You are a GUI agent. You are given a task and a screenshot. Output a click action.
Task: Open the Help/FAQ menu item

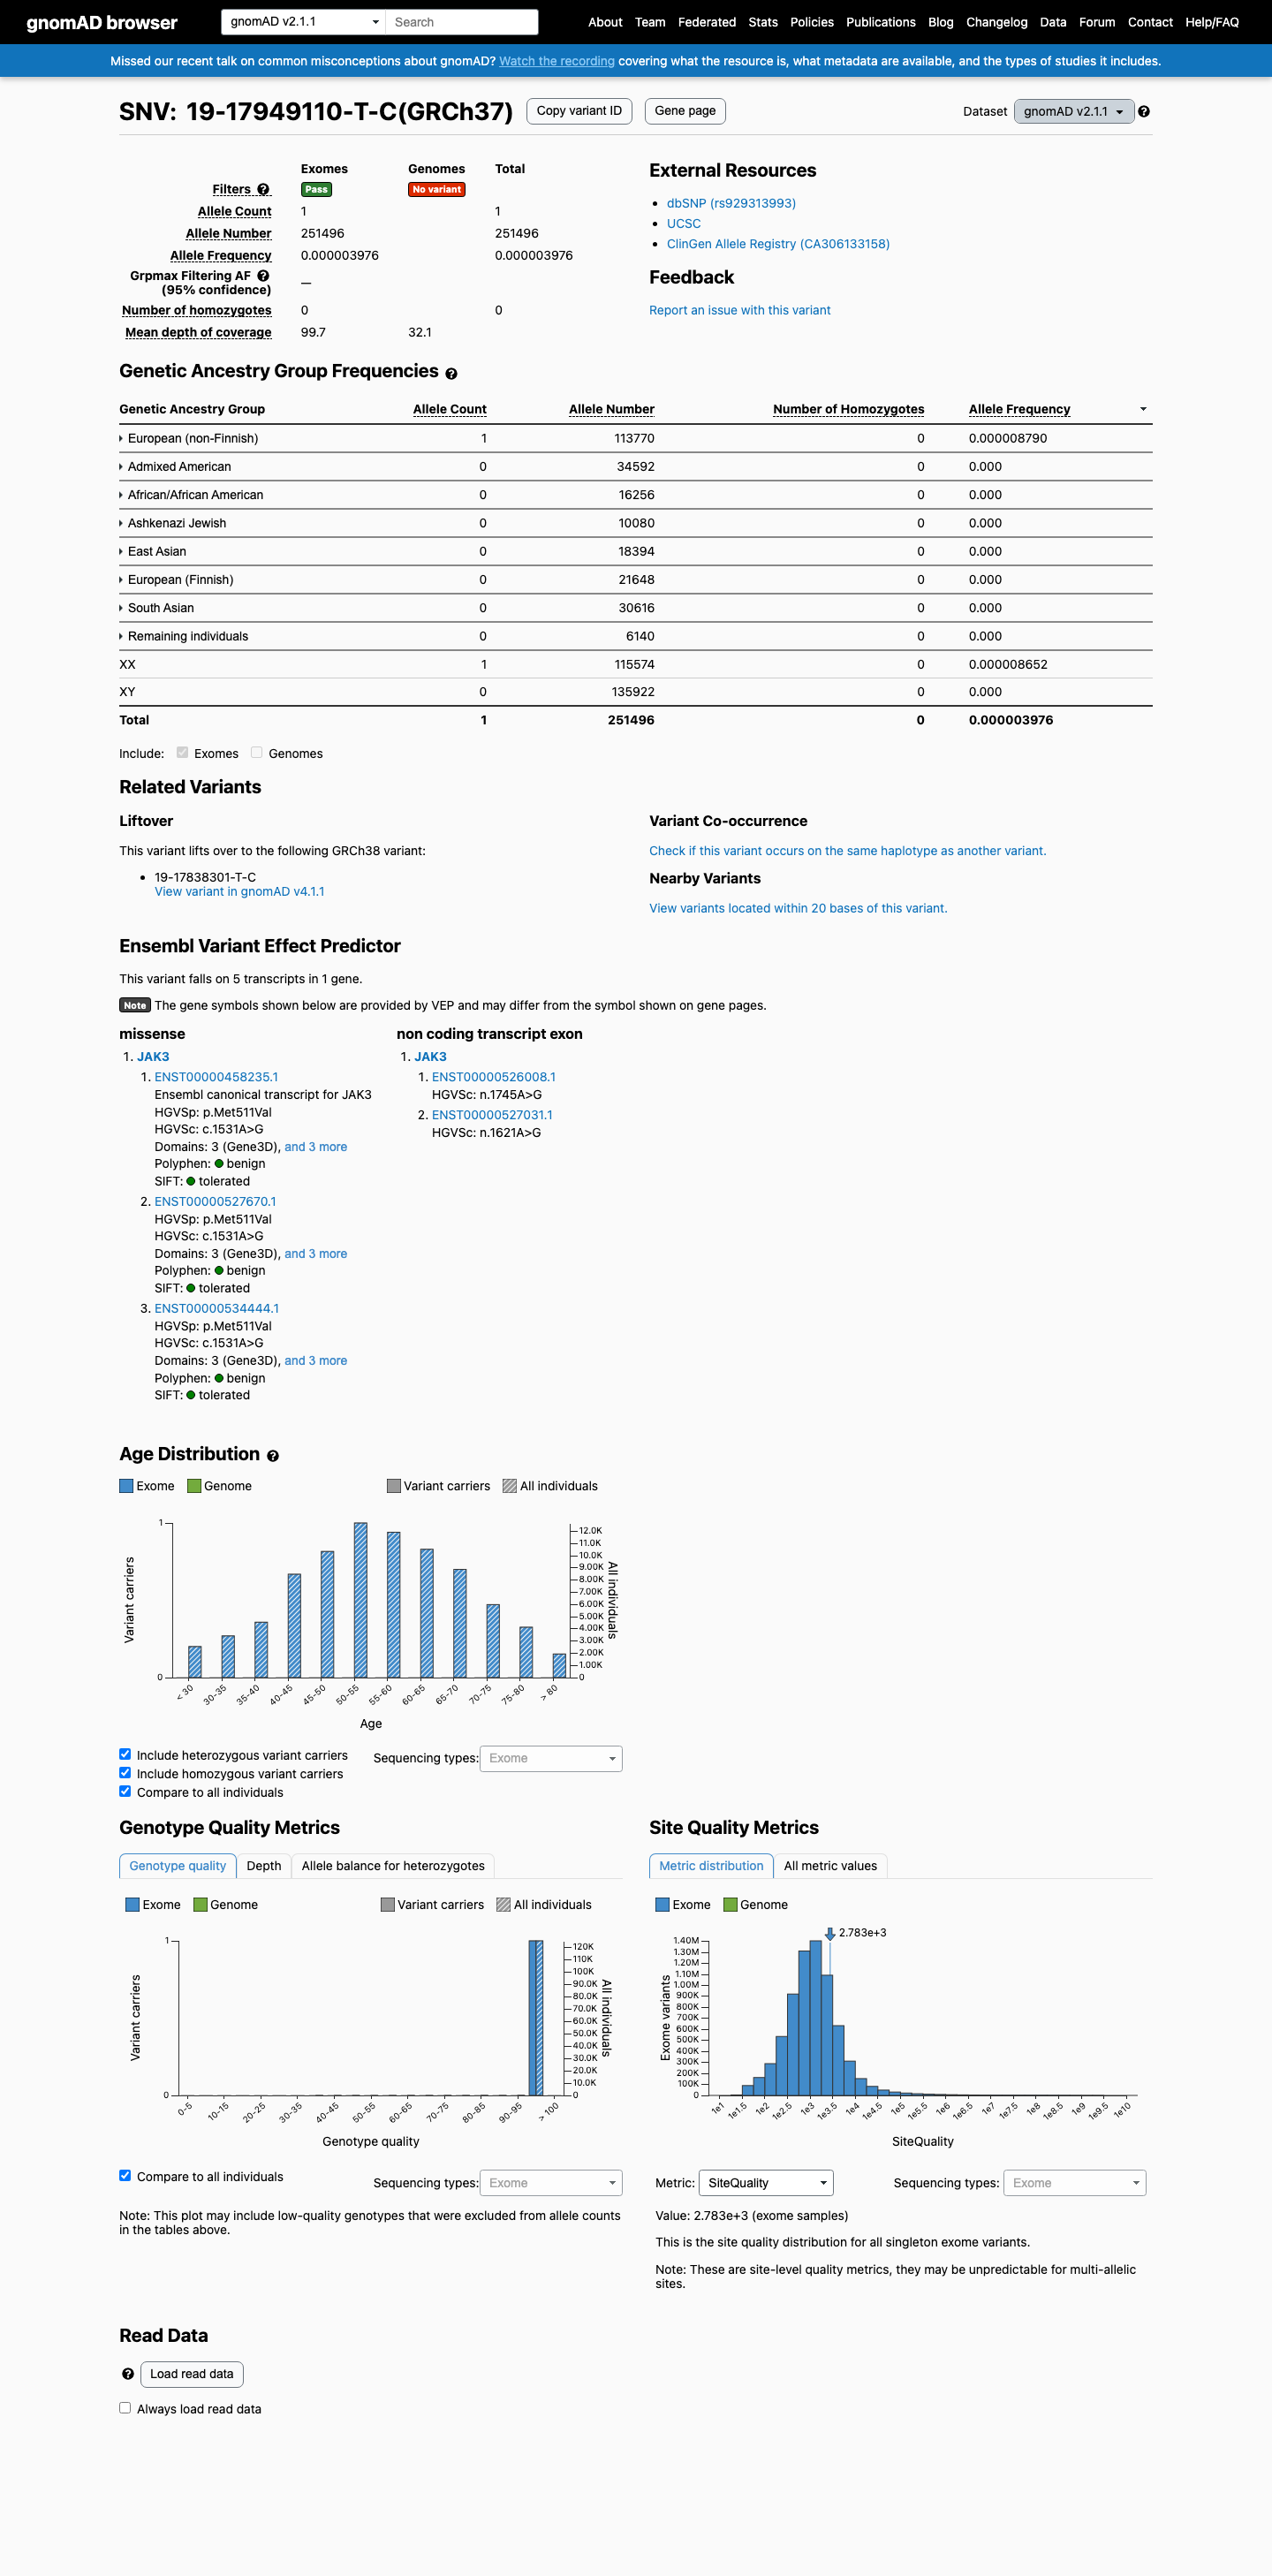[x=1211, y=22]
